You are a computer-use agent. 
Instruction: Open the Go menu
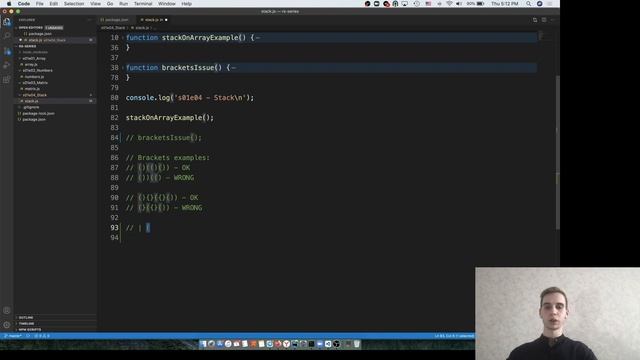coord(110,4)
